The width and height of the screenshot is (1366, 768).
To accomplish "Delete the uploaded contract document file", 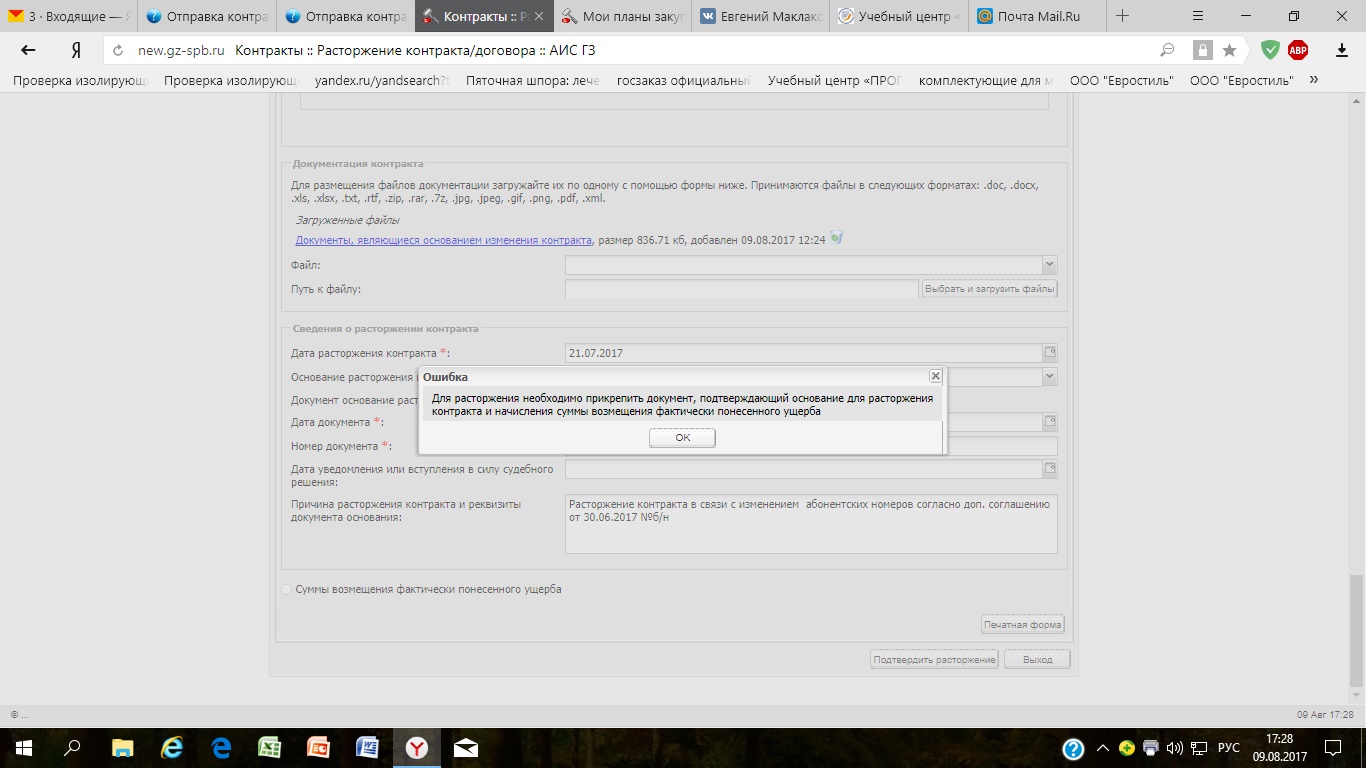I will point(836,239).
